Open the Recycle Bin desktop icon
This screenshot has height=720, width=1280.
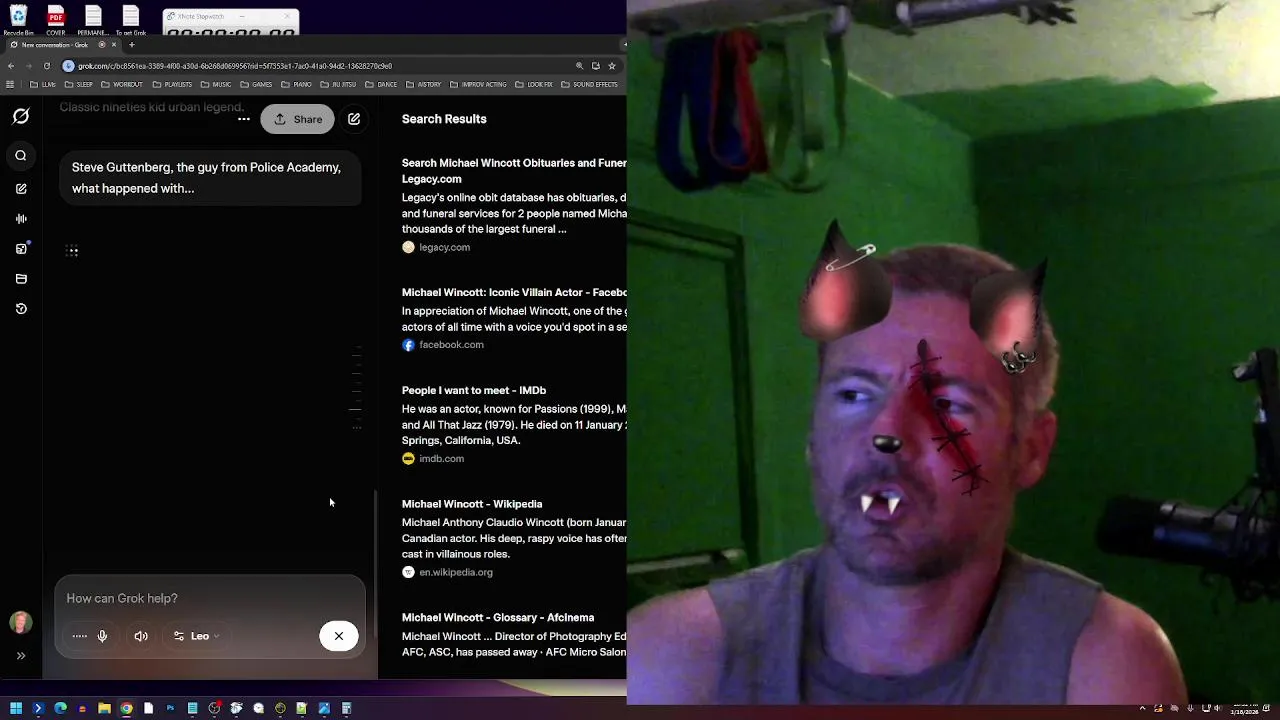pyautogui.click(x=18, y=20)
